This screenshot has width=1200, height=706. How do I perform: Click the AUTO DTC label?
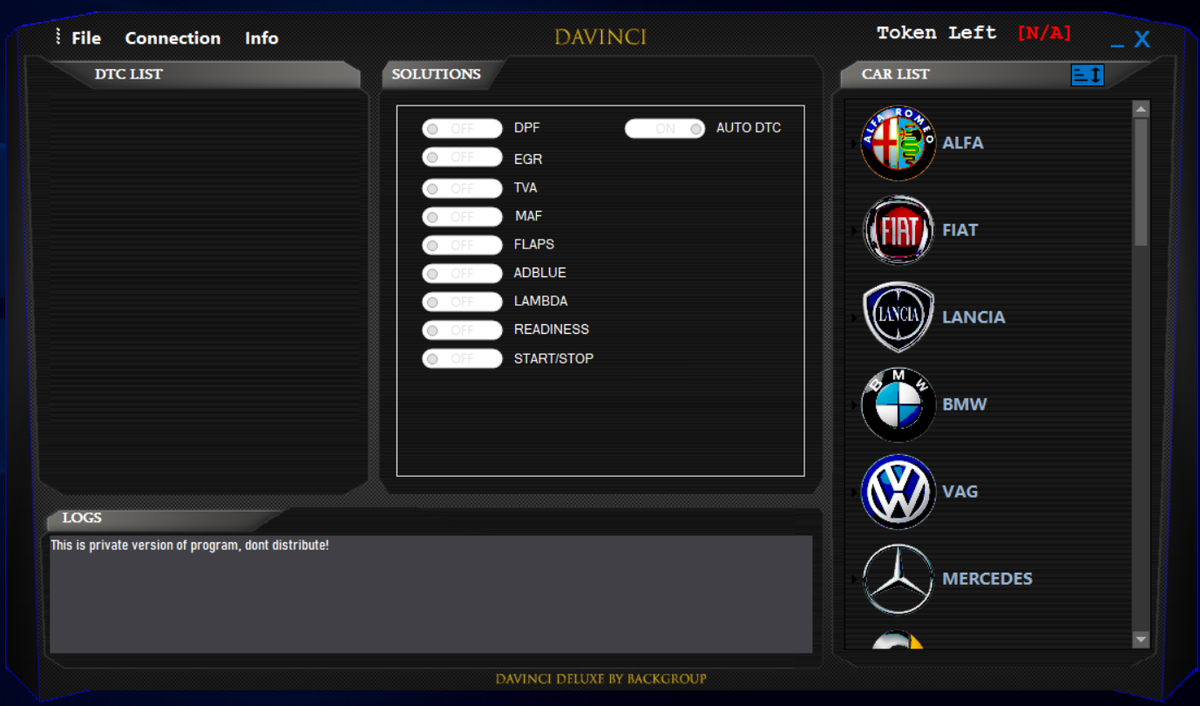click(x=749, y=128)
